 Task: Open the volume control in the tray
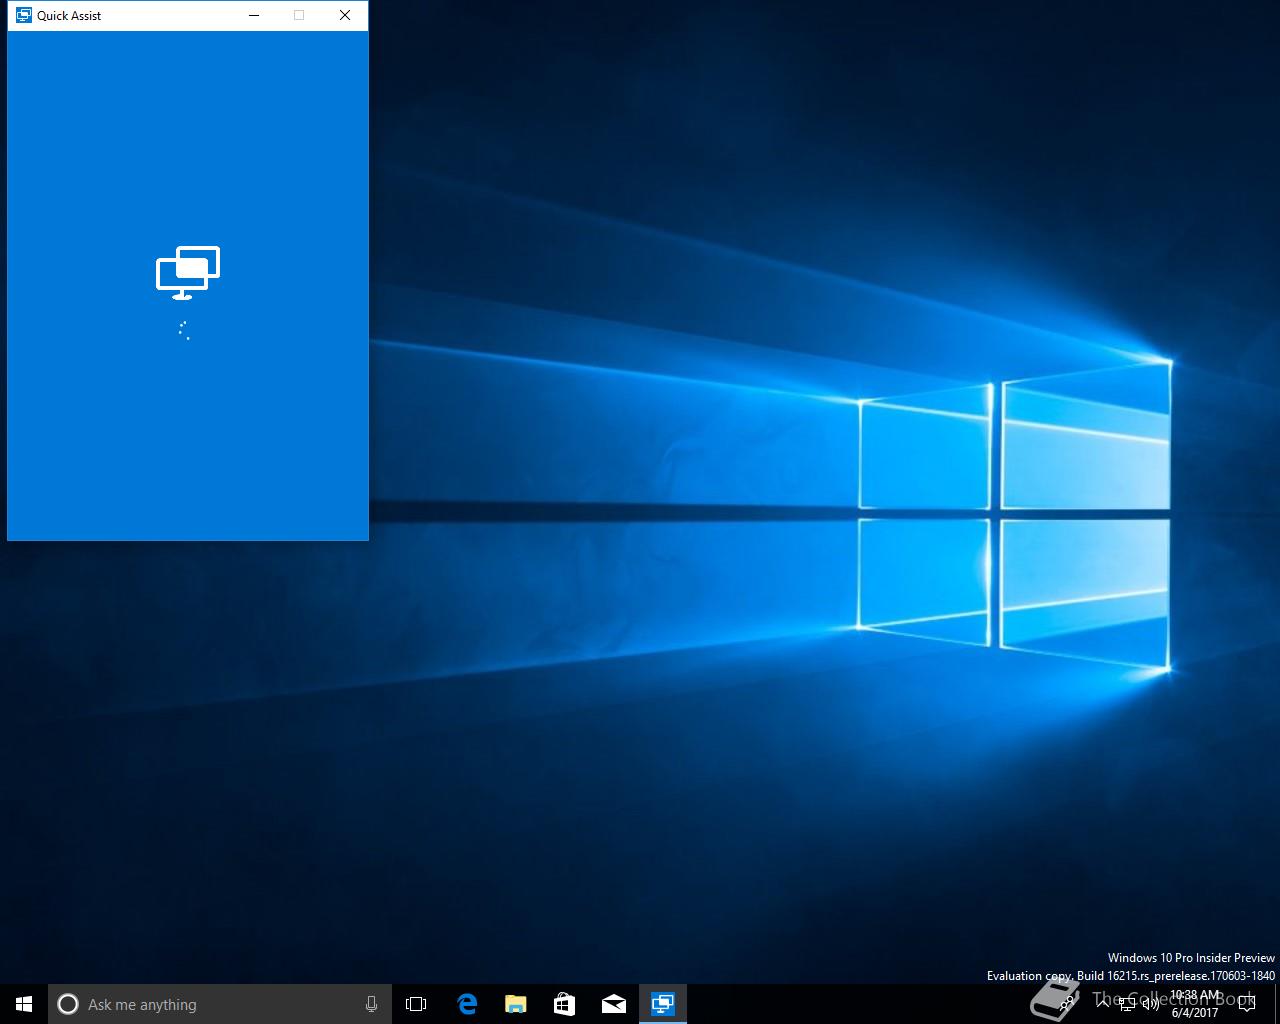[x=1150, y=1004]
